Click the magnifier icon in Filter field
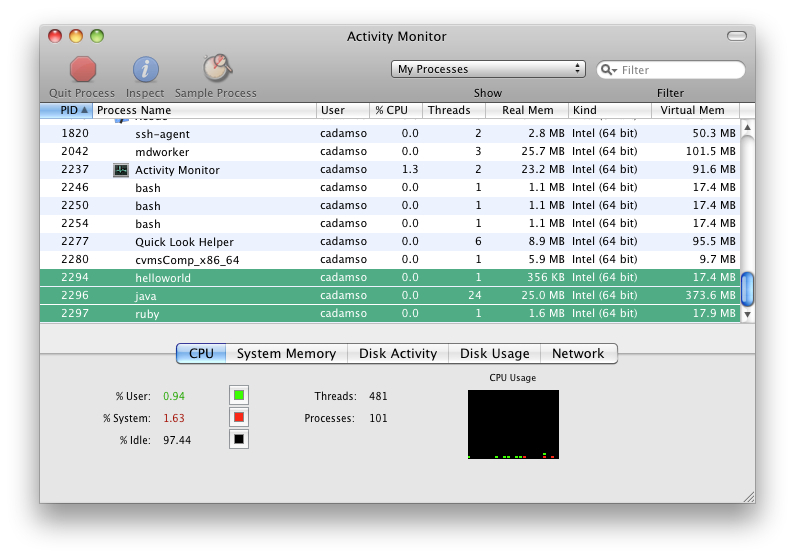The image size is (795, 558). pos(608,69)
